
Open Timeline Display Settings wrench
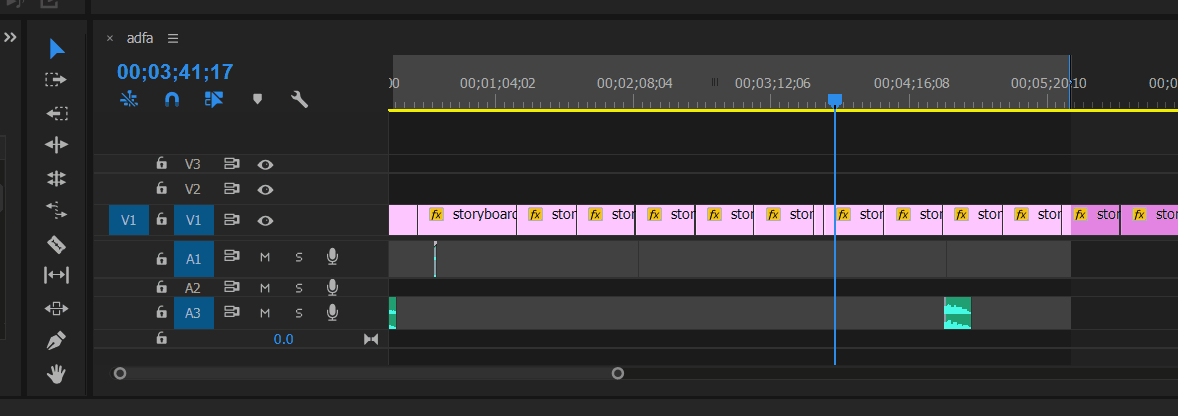point(300,99)
